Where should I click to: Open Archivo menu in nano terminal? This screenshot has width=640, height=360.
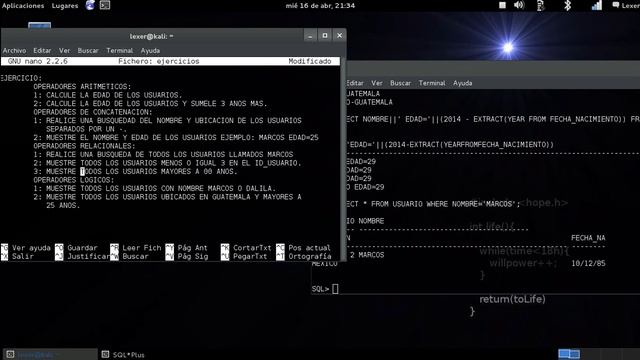coord(14,51)
